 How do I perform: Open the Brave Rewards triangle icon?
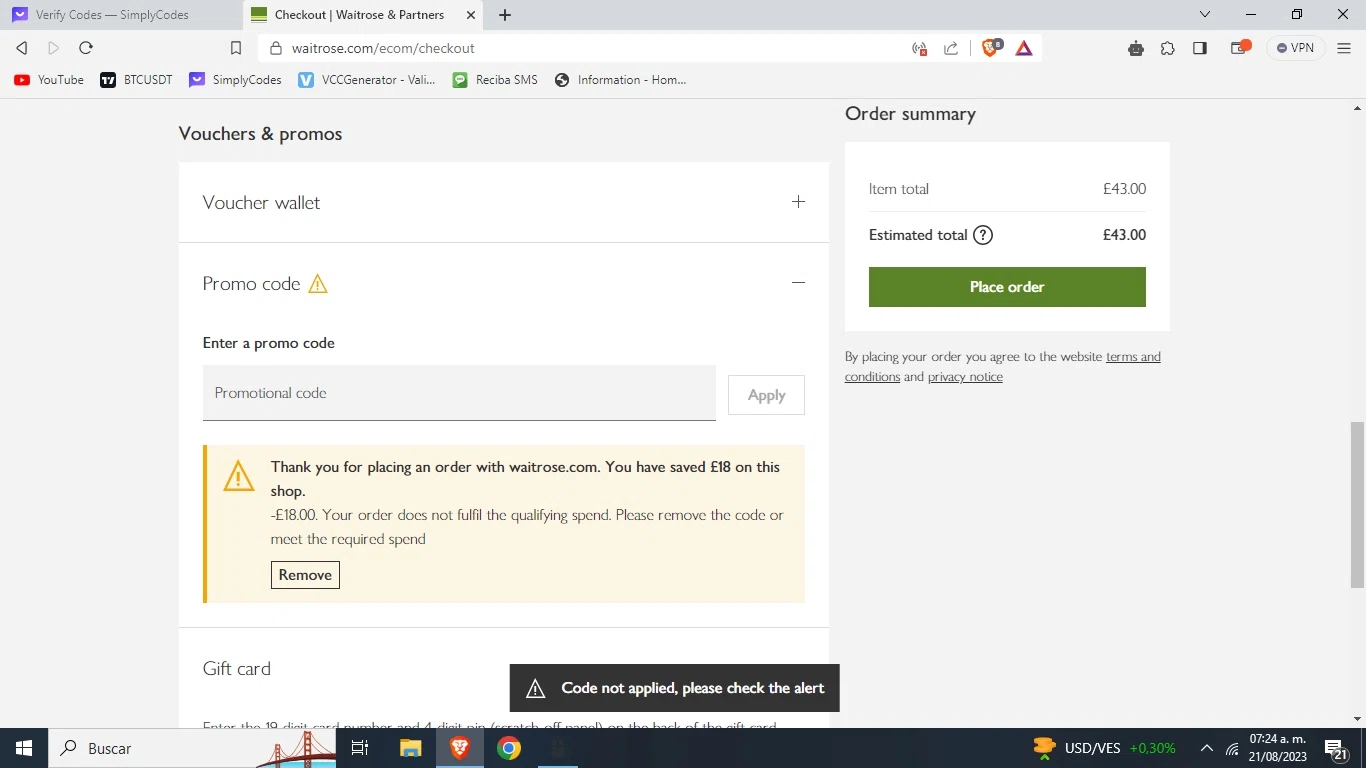(1024, 48)
